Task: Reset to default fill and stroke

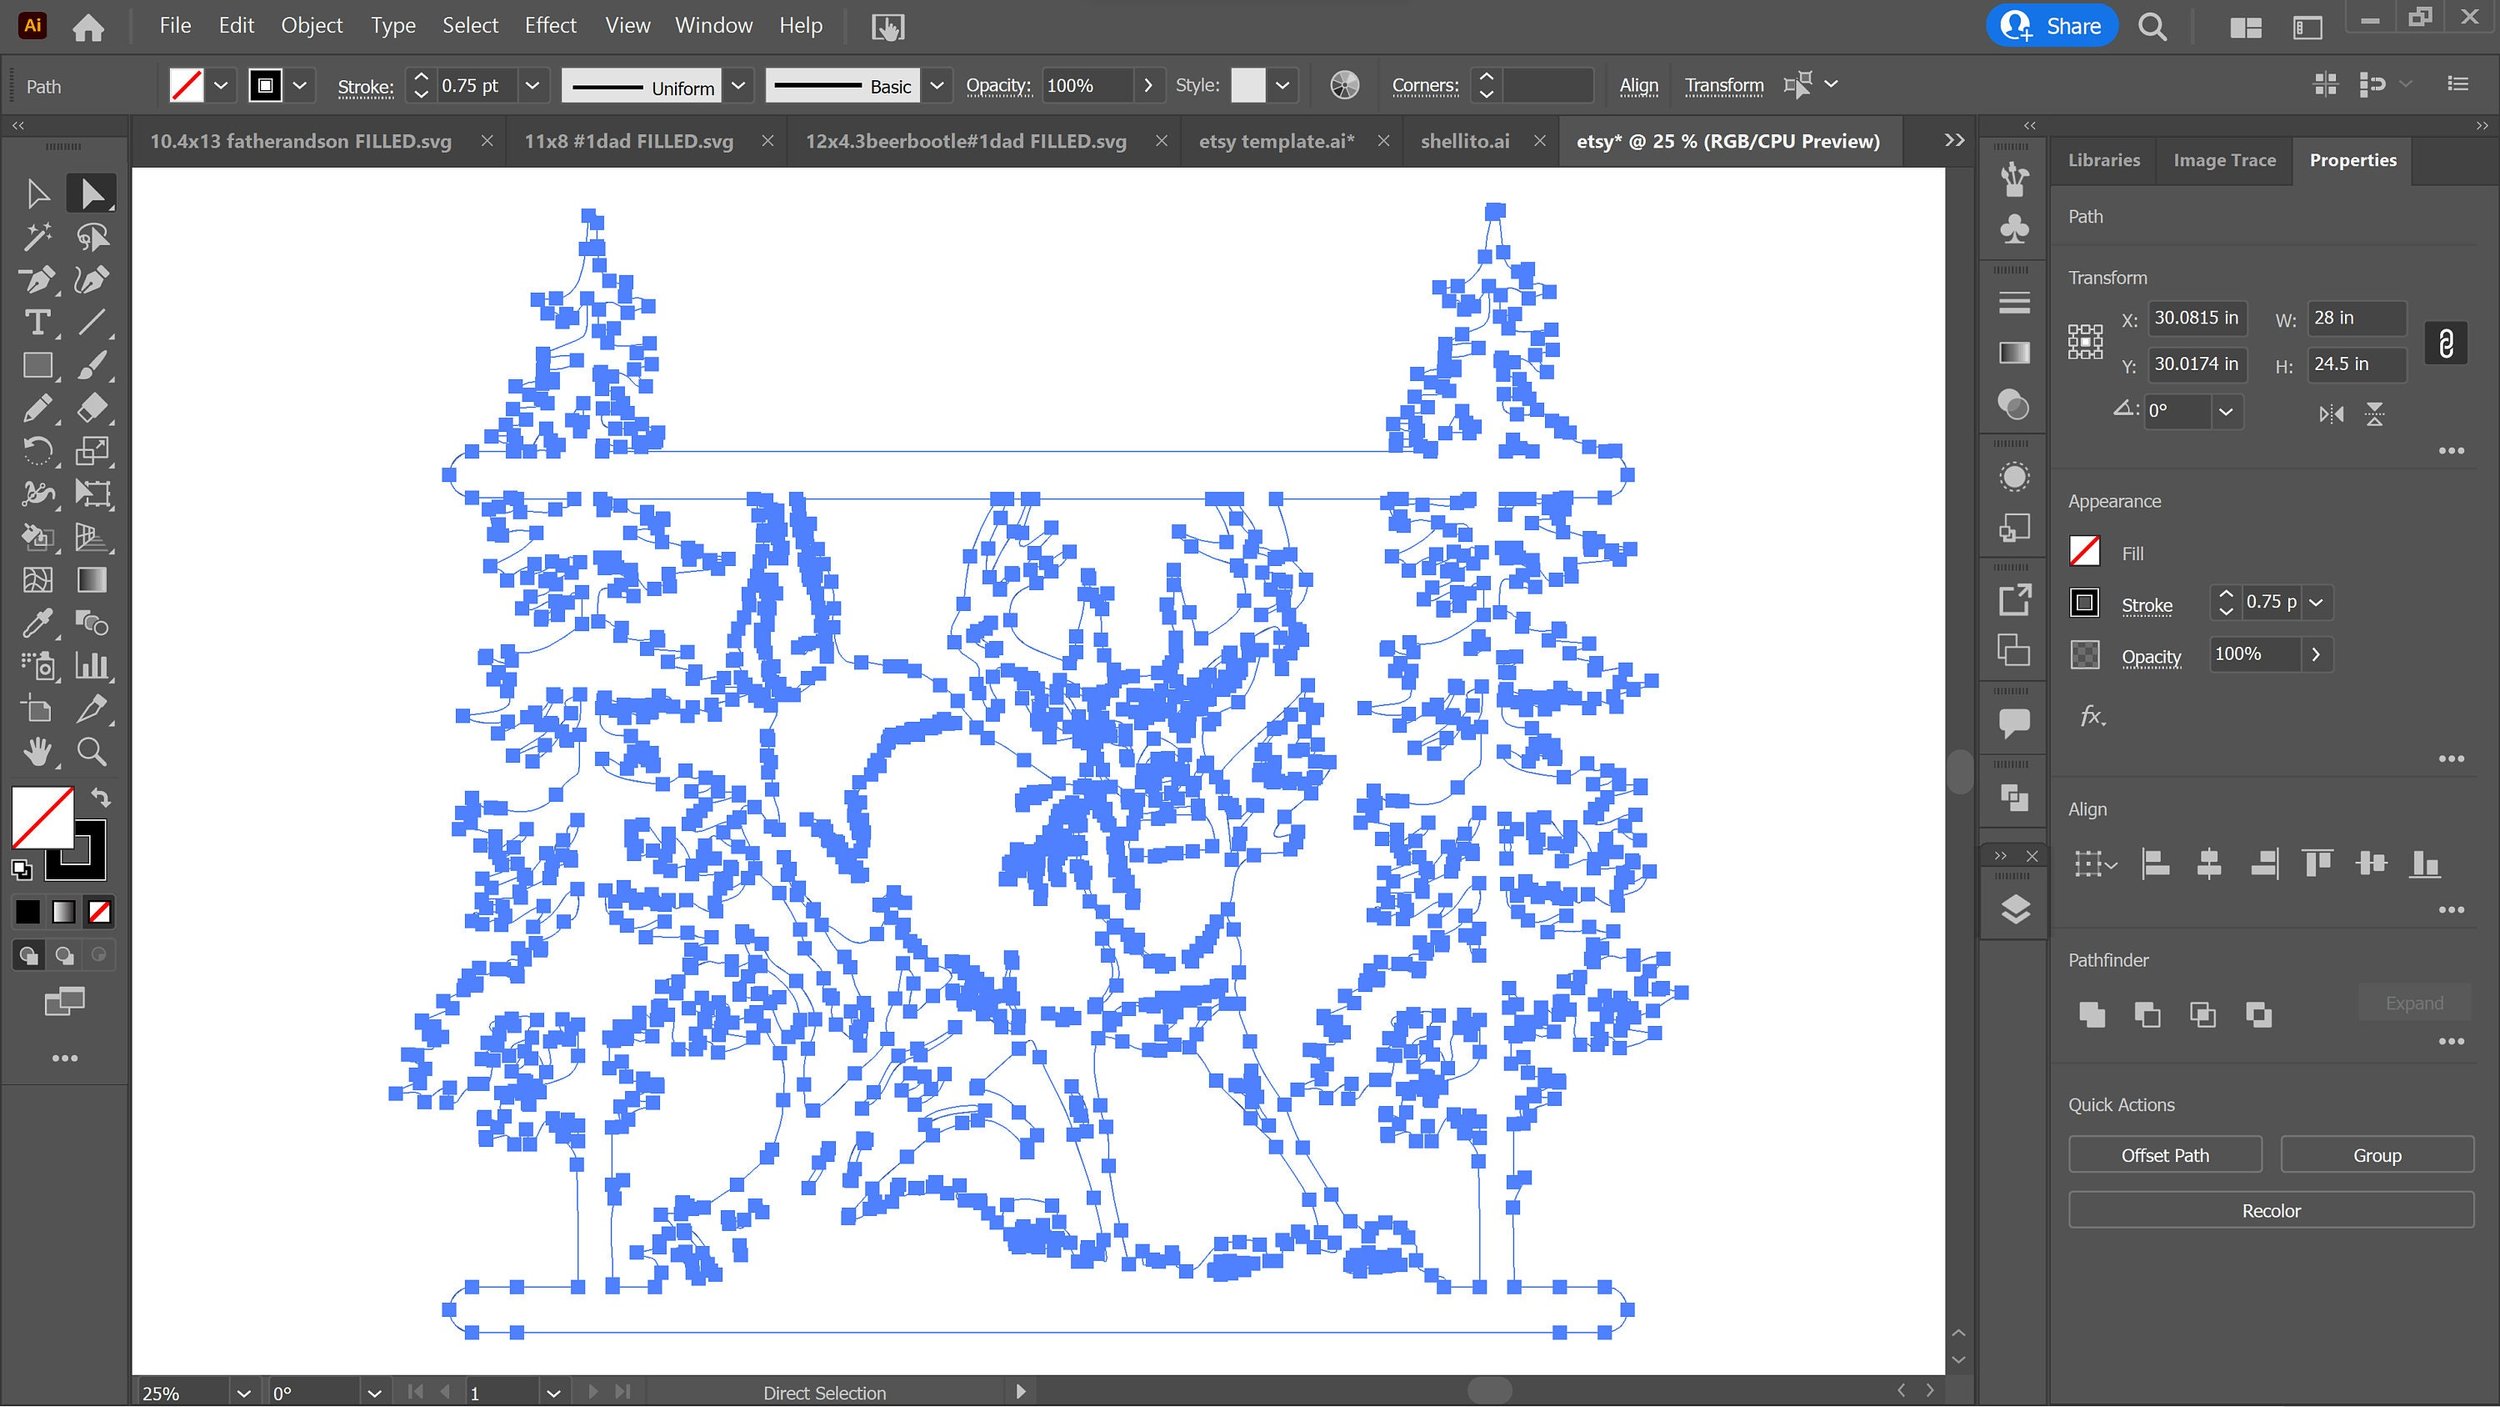Action: (21, 870)
